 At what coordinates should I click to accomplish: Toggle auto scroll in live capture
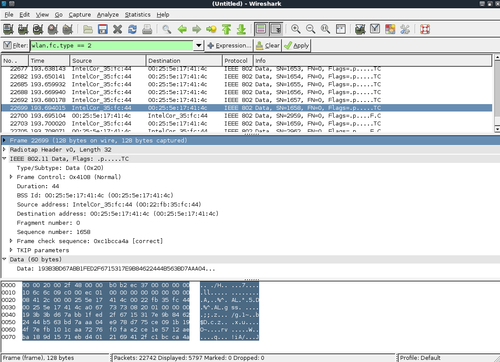pyautogui.click(x=276, y=29)
